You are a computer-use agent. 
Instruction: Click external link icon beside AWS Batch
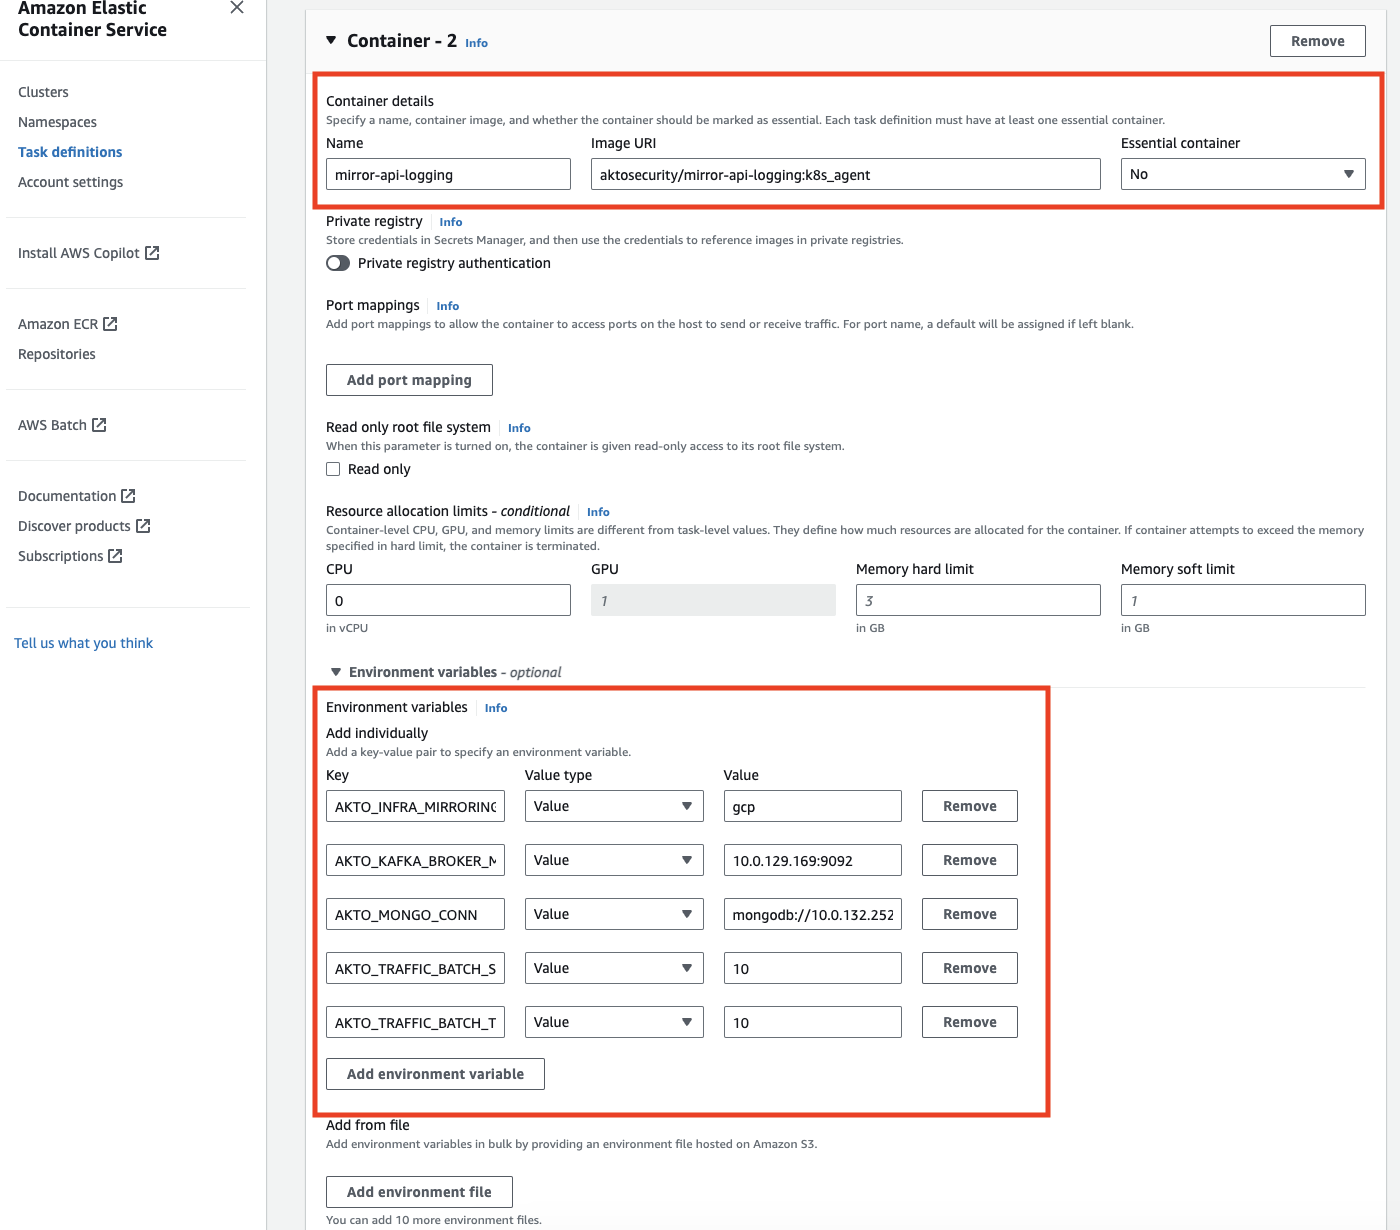tap(99, 425)
